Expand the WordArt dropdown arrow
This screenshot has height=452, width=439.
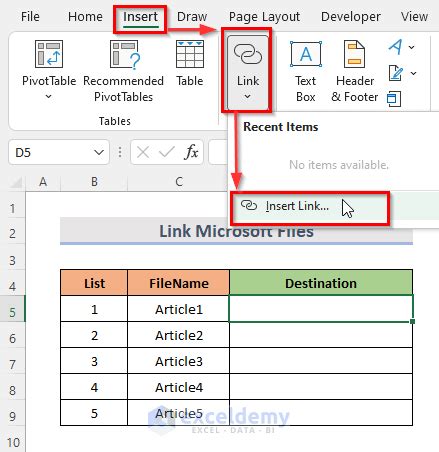click(412, 47)
